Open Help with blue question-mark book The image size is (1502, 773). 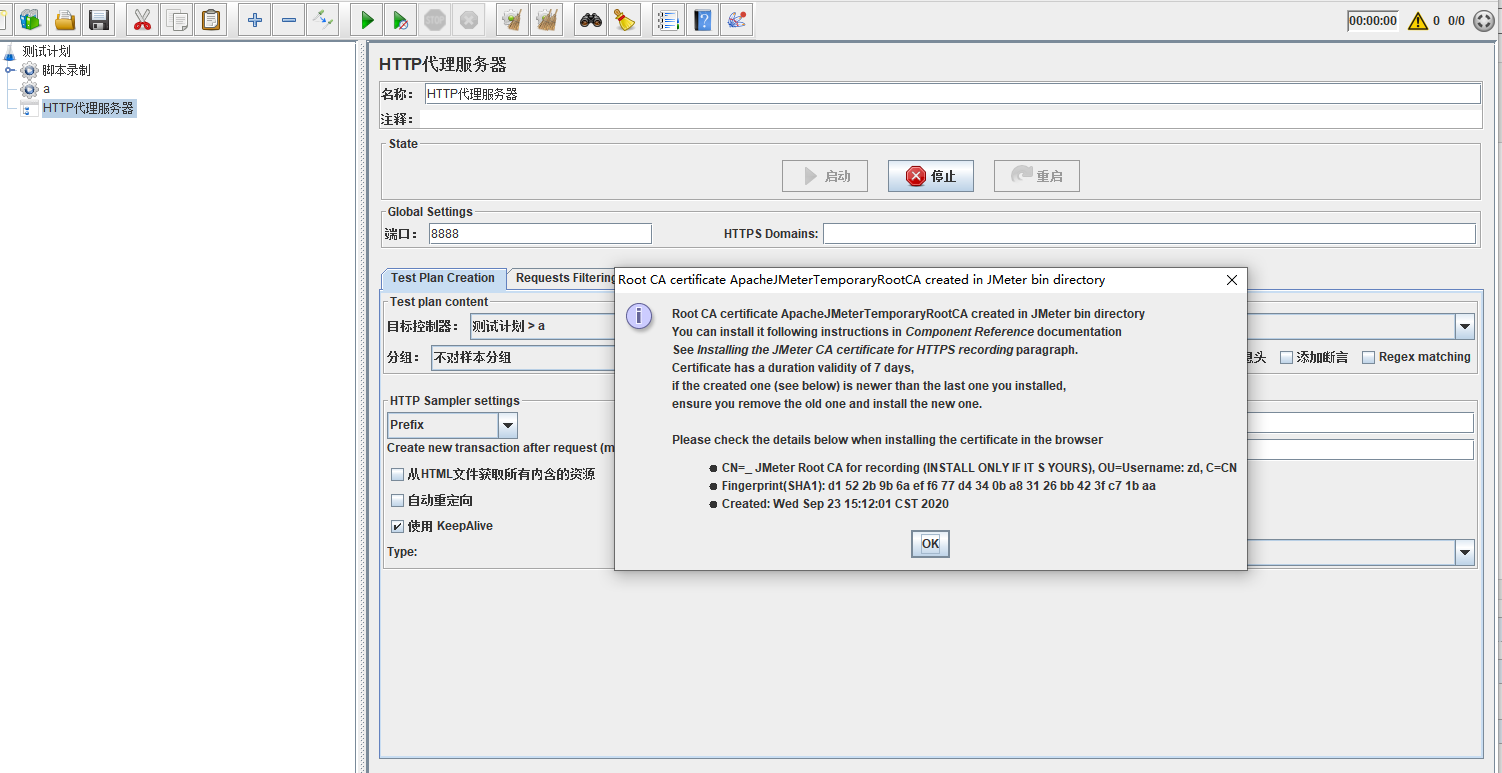(x=703, y=19)
